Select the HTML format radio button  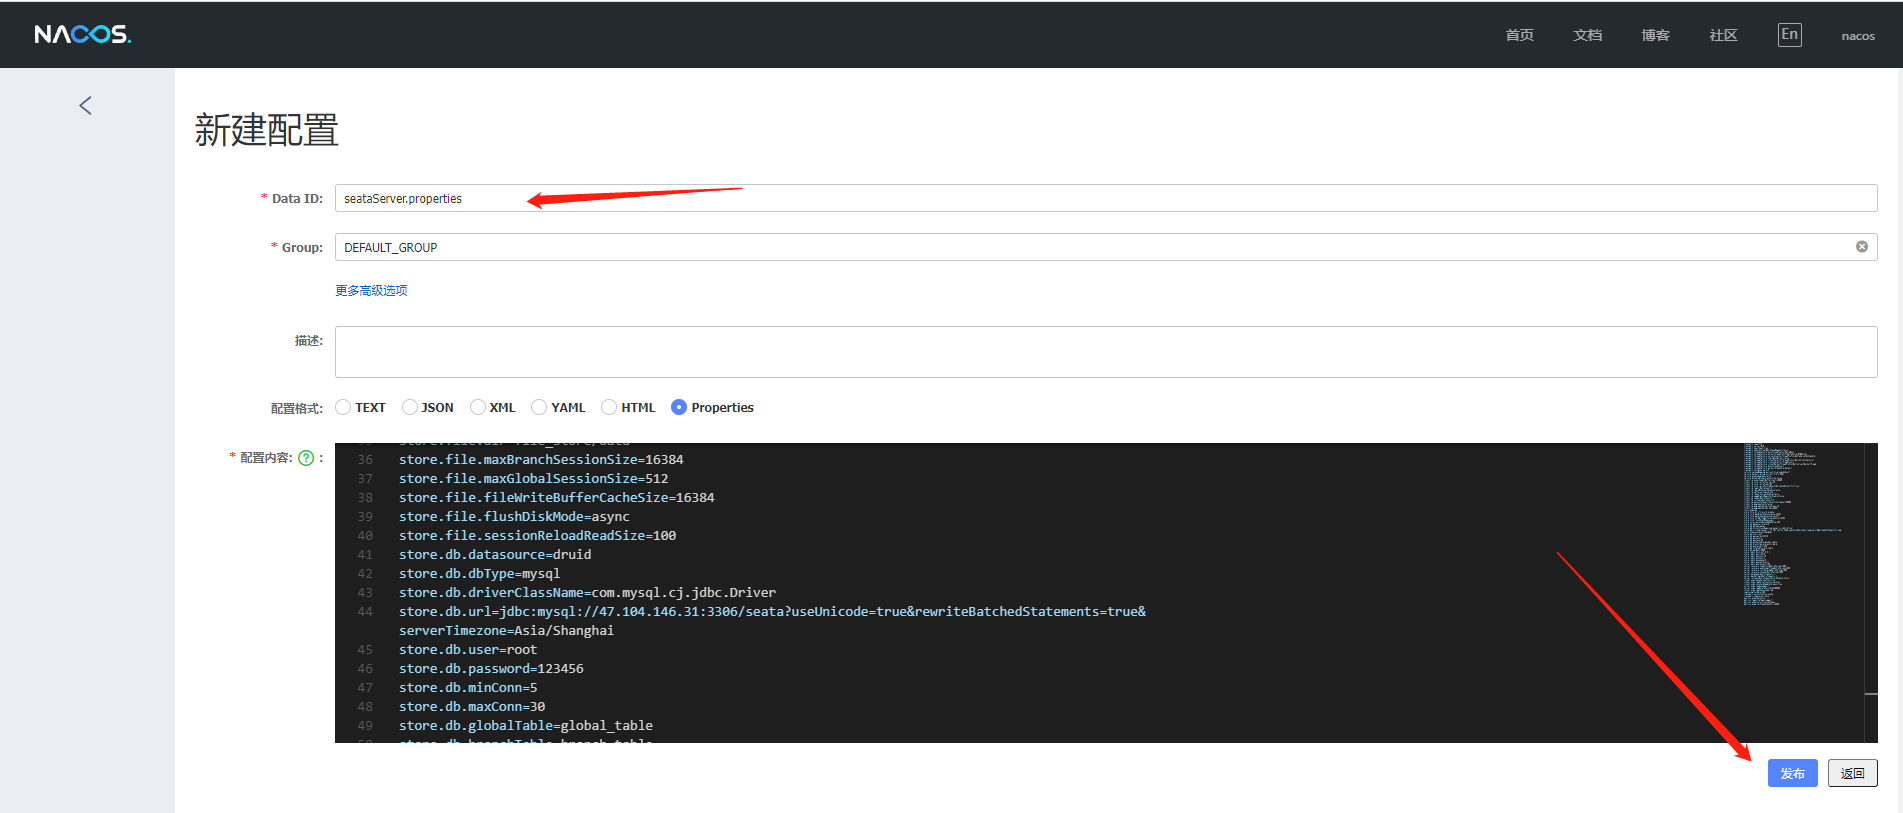[x=609, y=407]
